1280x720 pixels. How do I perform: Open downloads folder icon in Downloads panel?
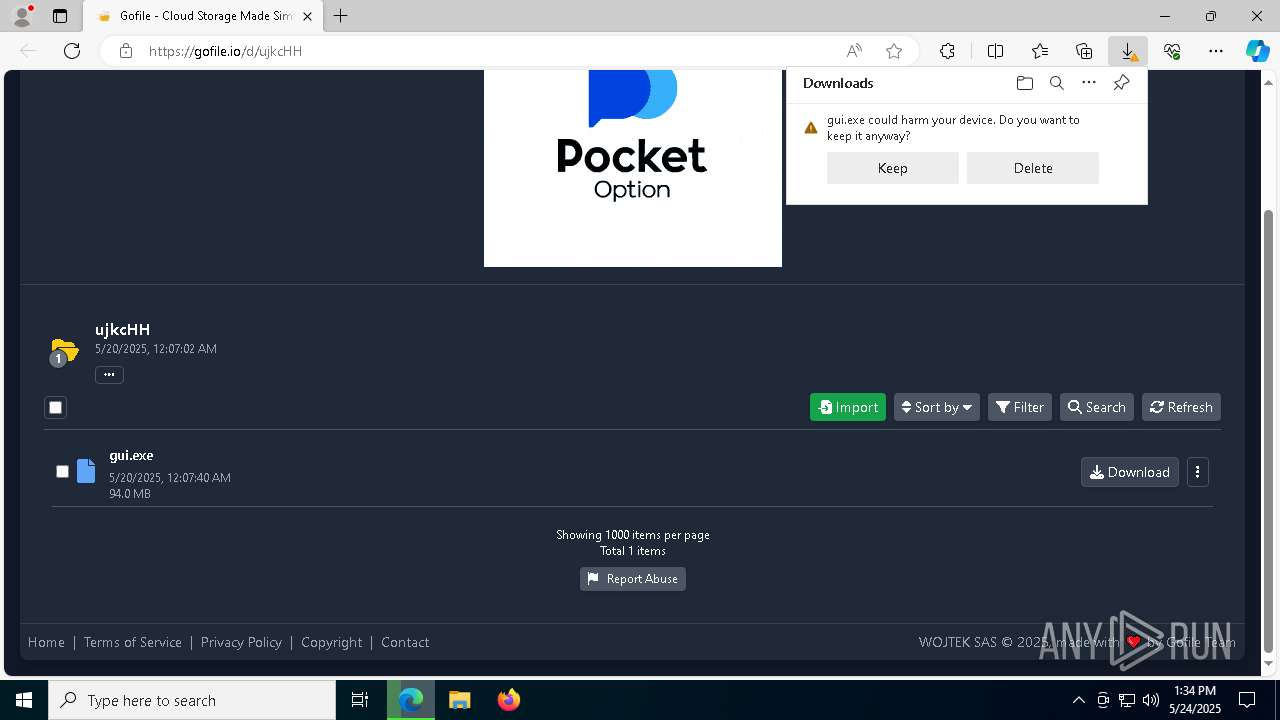point(1025,83)
